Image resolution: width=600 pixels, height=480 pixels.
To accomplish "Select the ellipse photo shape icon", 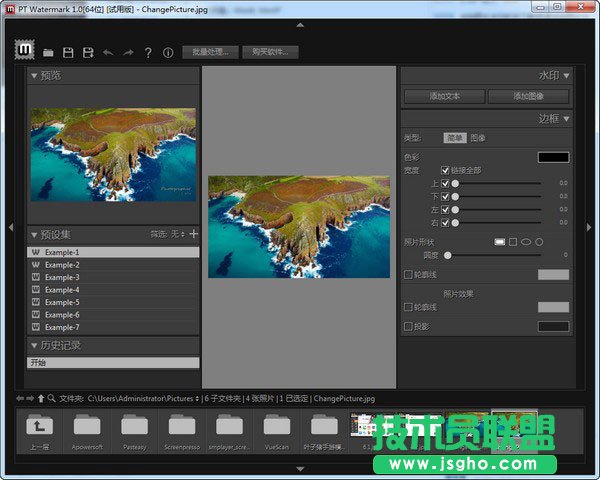I will [526, 241].
